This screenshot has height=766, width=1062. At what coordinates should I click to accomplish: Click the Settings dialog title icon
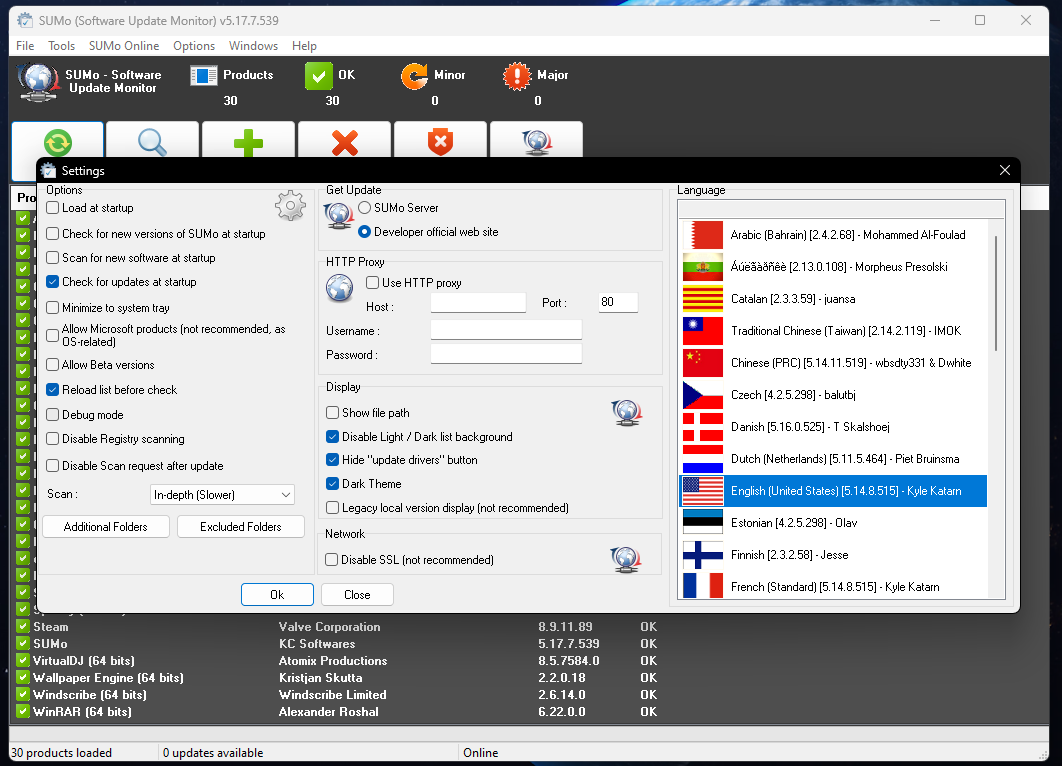point(49,171)
